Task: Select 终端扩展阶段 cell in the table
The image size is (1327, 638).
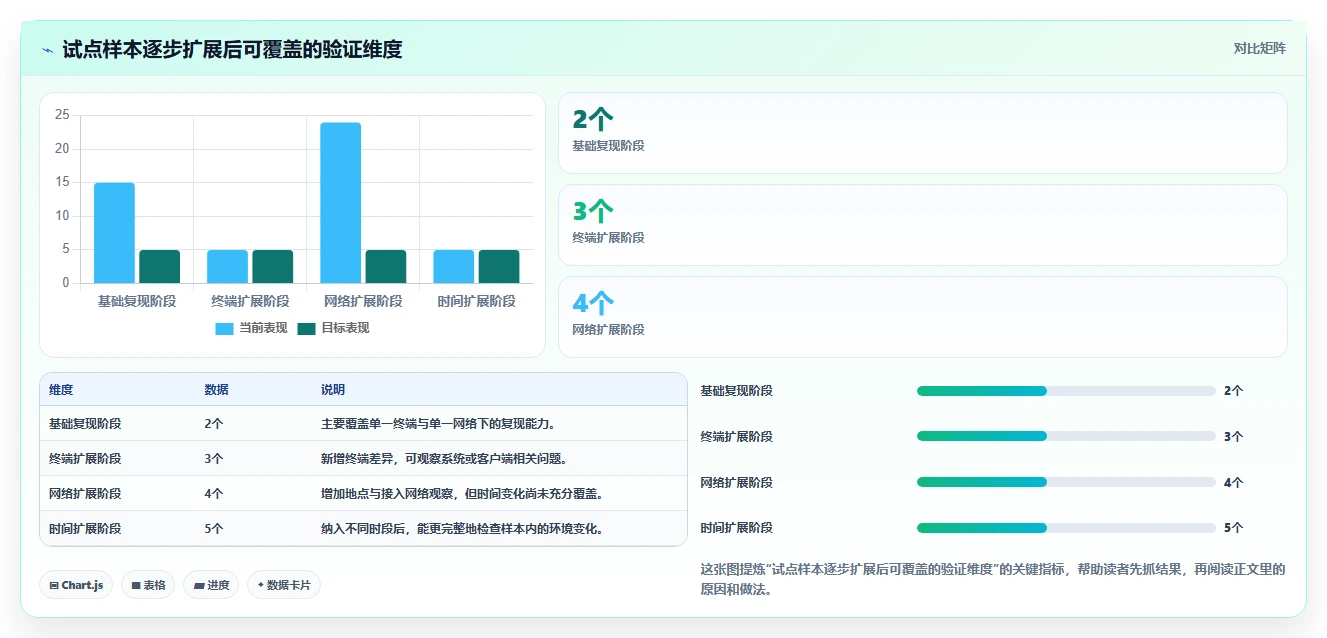Action: point(85,459)
